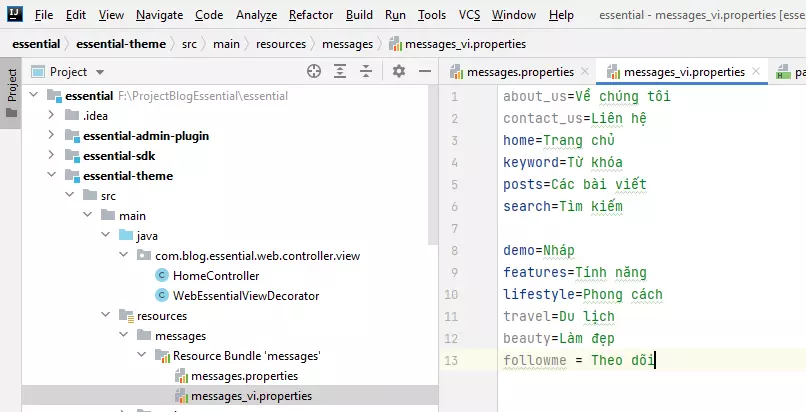This screenshot has height=412, width=806.
Task: Open the Refactor menu
Action: coord(311,15)
